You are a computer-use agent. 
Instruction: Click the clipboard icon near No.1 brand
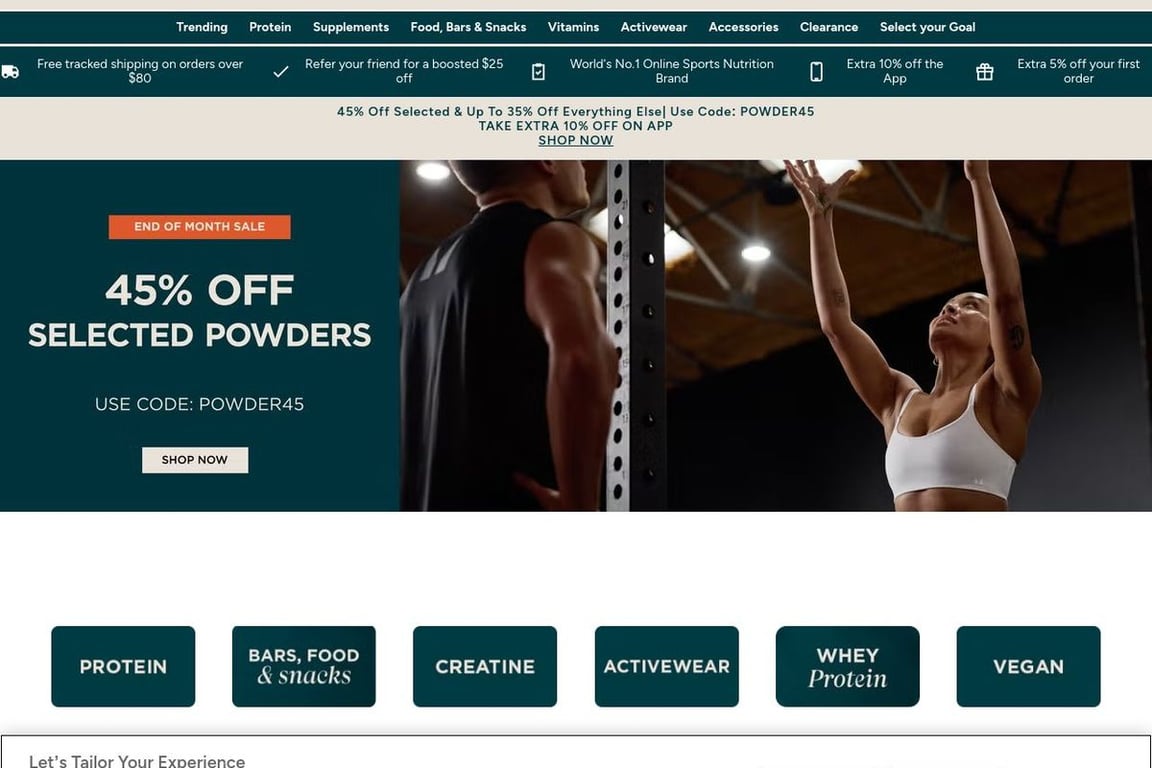[539, 71]
